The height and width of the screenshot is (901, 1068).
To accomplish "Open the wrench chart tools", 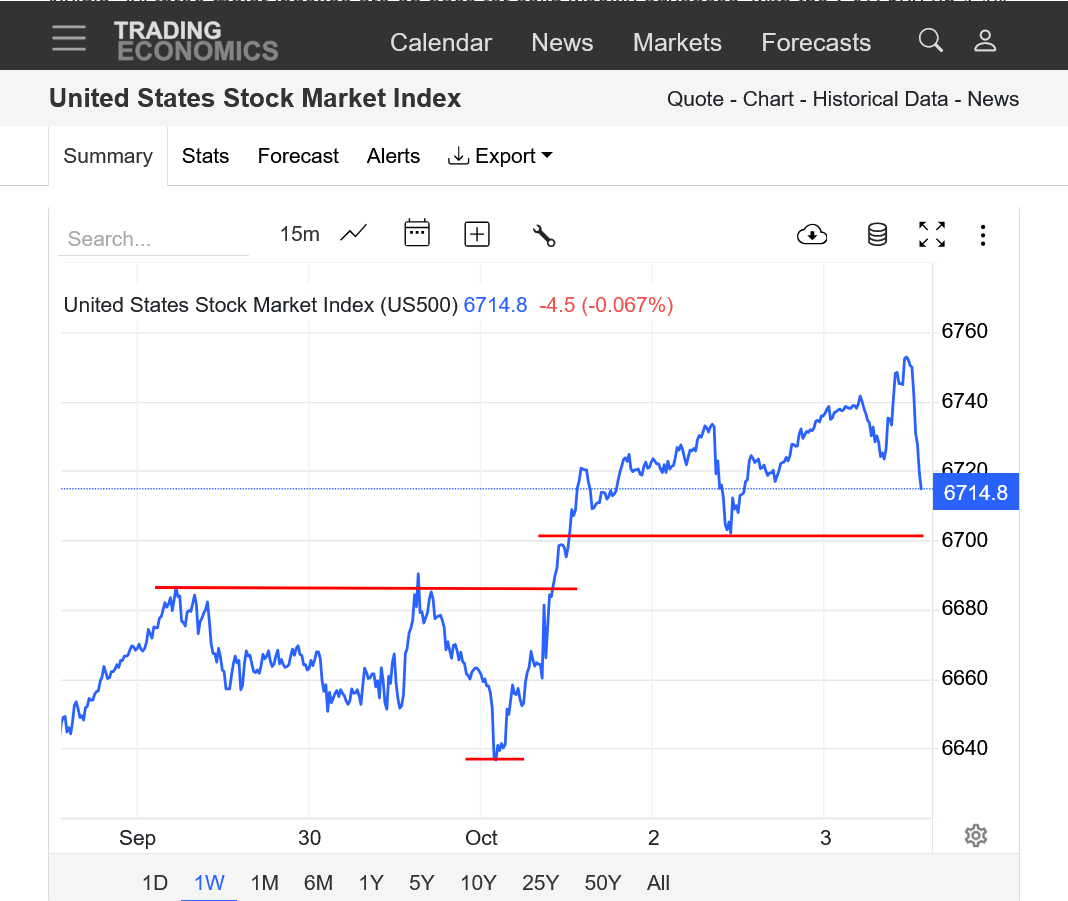I will point(544,235).
